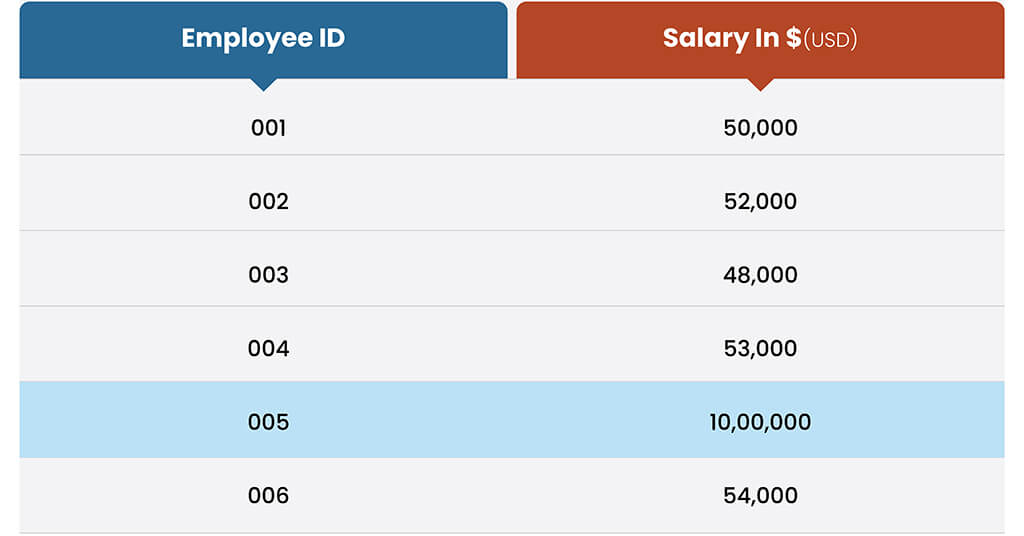Screen dimensions: 1024x536
Task: Click the Salary In $ column header
Action: (x=760, y=40)
